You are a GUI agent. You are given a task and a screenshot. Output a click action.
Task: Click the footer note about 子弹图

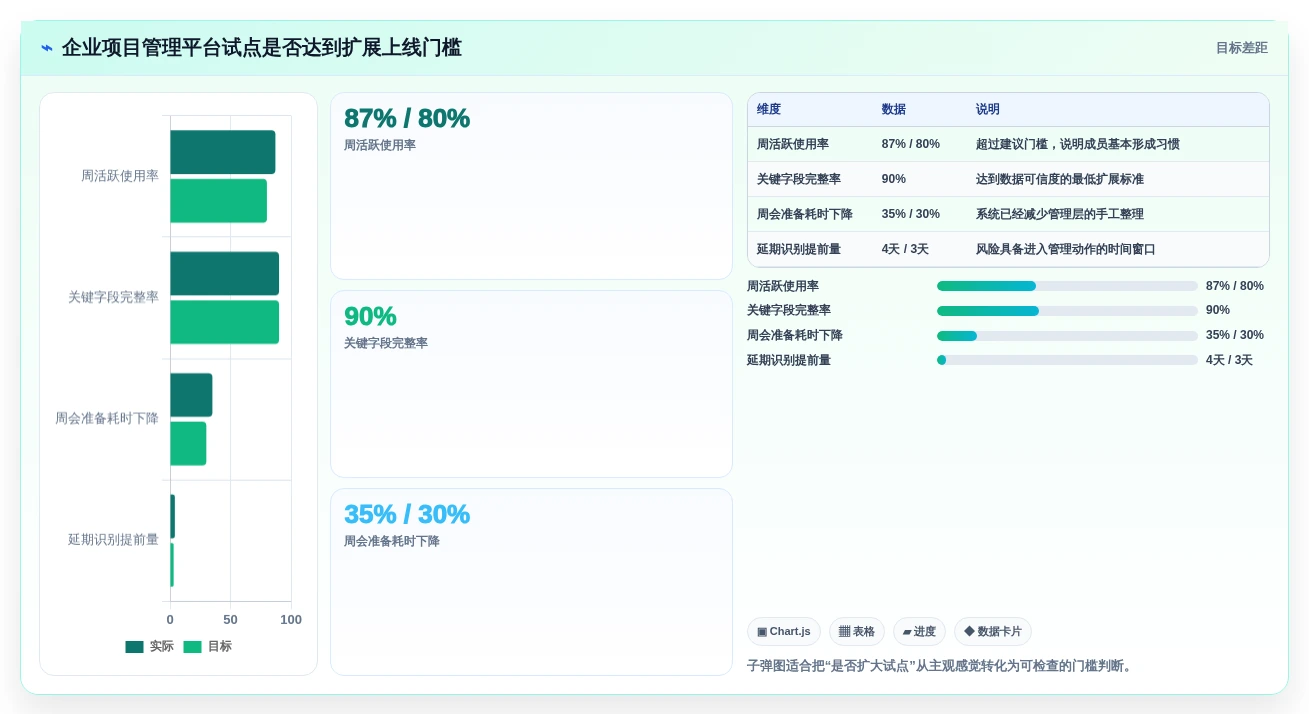click(x=941, y=666)
